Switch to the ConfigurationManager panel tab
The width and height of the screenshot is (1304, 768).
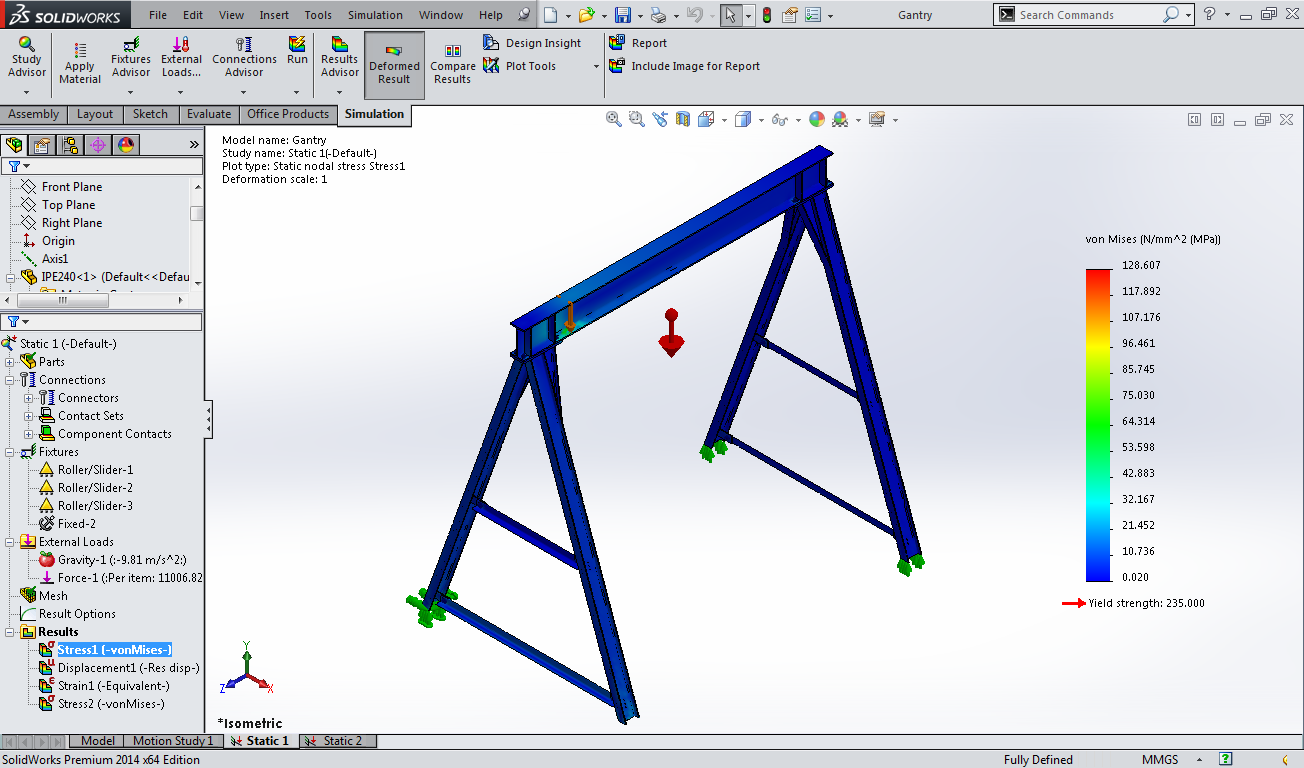pyautogui.click(x=70, y=145)
